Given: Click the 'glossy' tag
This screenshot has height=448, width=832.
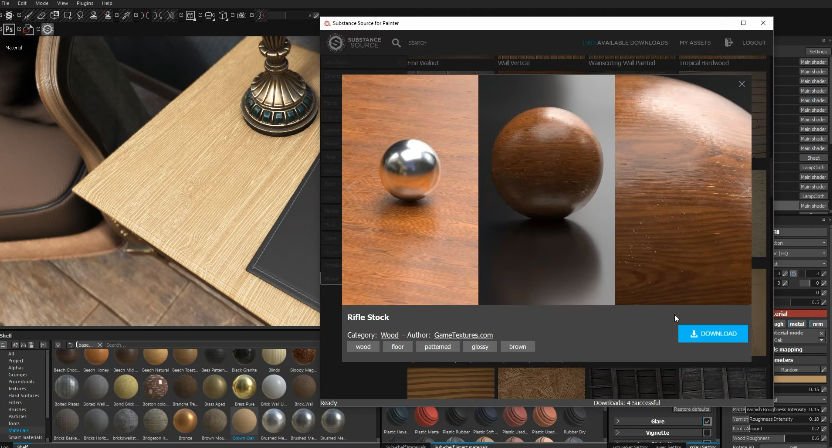Looking at the screenshot, I should pos(480,347).
